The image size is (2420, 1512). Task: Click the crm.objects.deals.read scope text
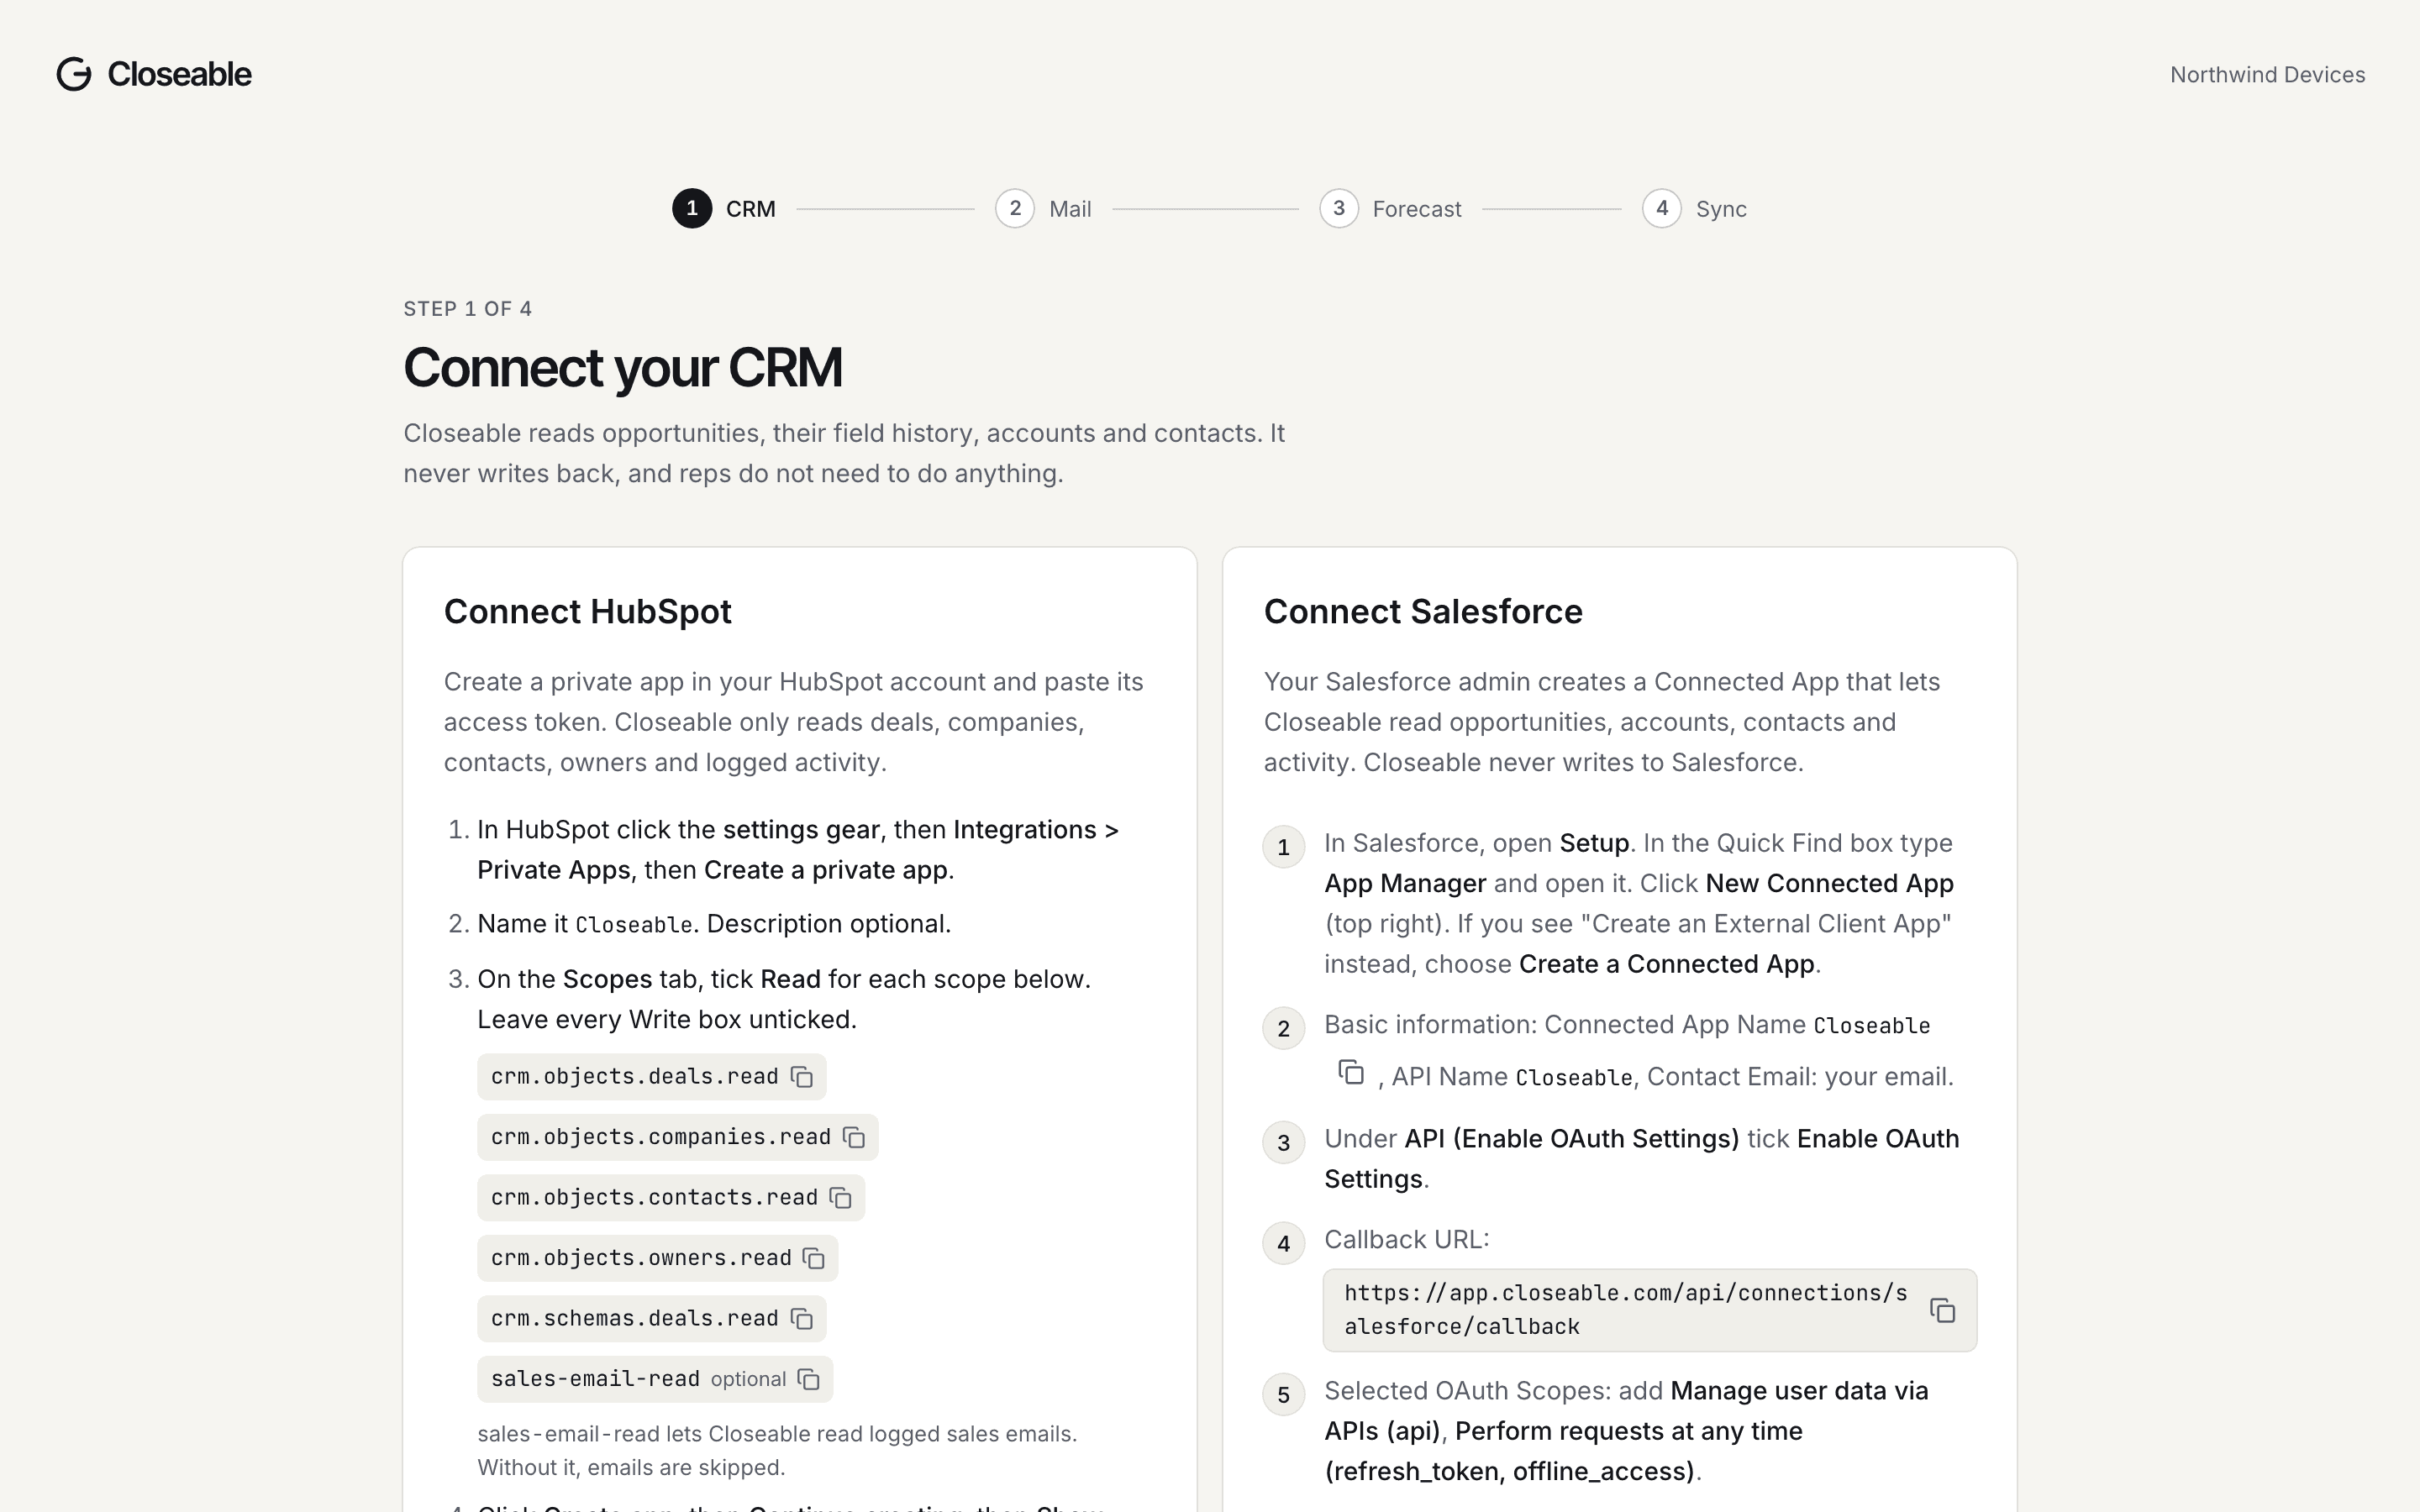[634, 1077]
